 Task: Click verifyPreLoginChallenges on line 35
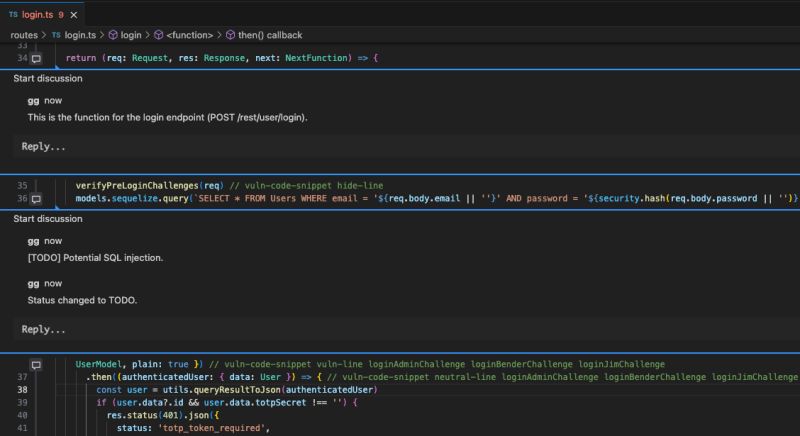(x=137, y=186)
